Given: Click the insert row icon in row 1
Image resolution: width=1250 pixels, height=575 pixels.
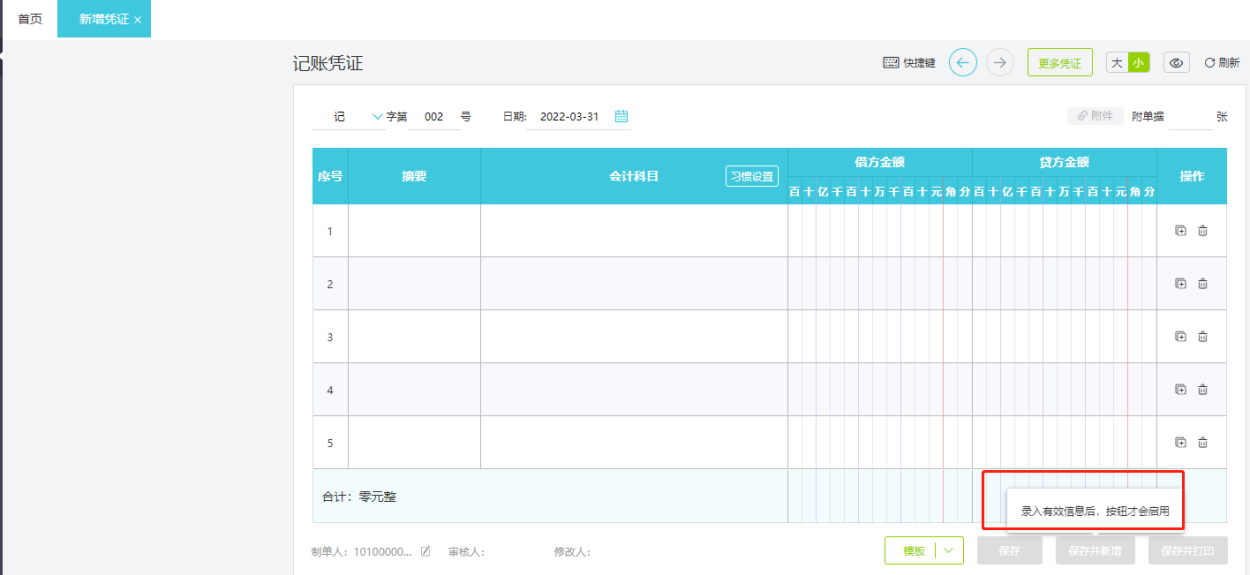Looking at the screenshot, I should [x=1180, y=231].
